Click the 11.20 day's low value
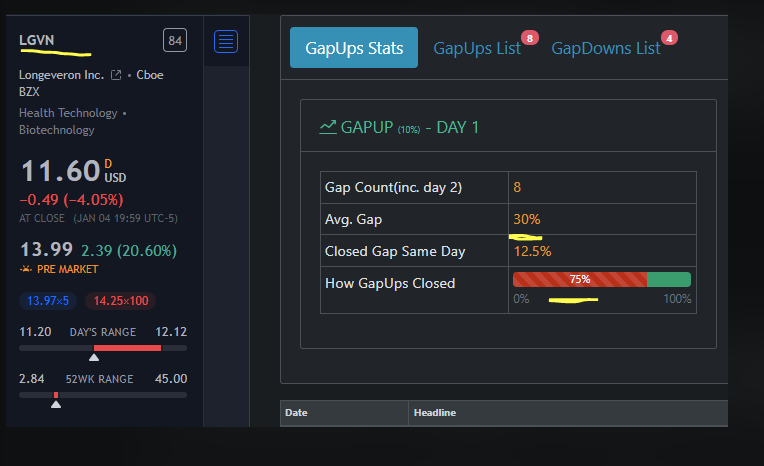This screenshot has width=764, height=466. tap(35, 332)
